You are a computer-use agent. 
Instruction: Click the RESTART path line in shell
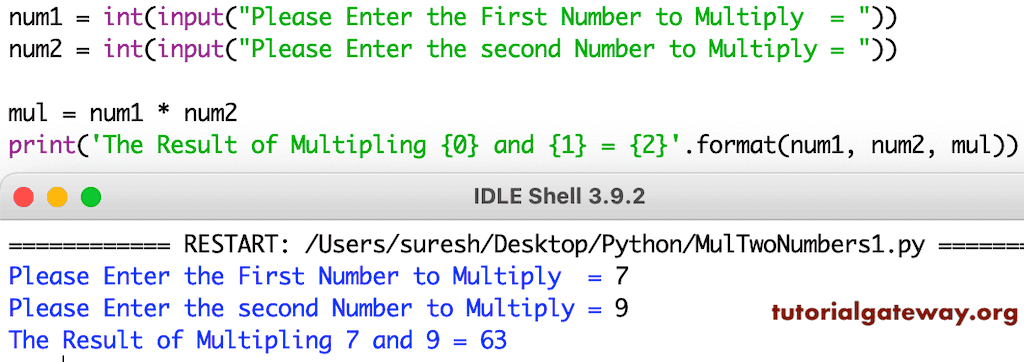pos(516,245)
